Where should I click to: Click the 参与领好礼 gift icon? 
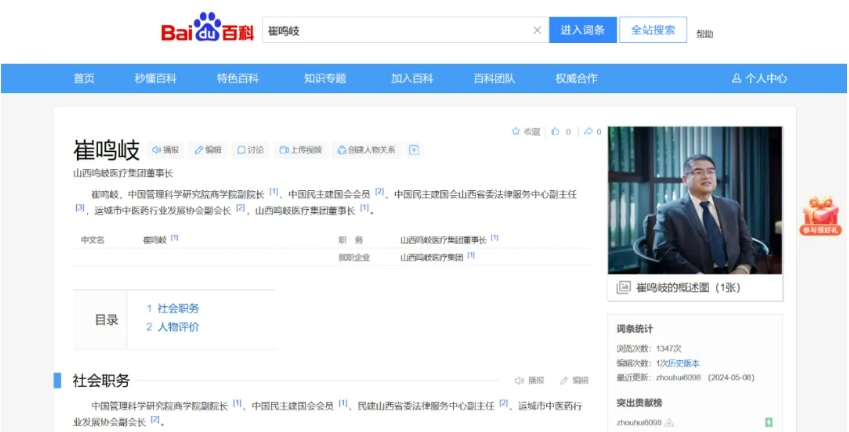coord(820,216)
